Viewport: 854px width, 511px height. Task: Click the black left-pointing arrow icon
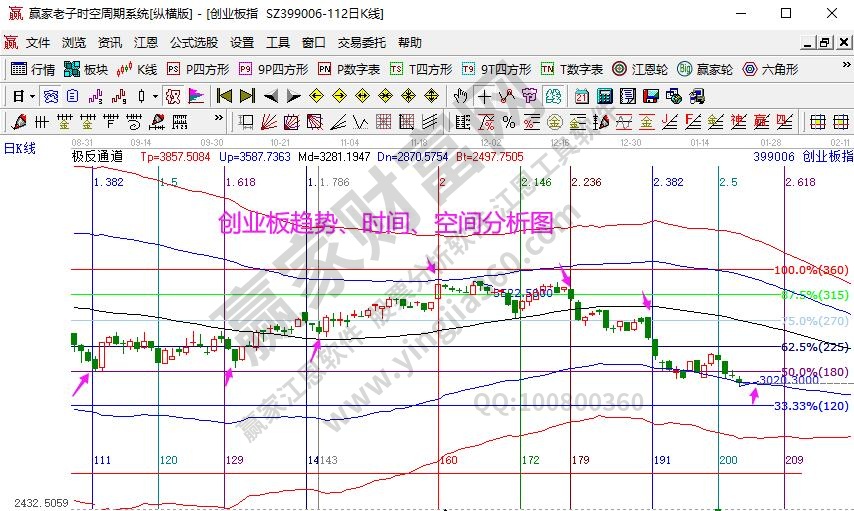[x=271, y=96]
